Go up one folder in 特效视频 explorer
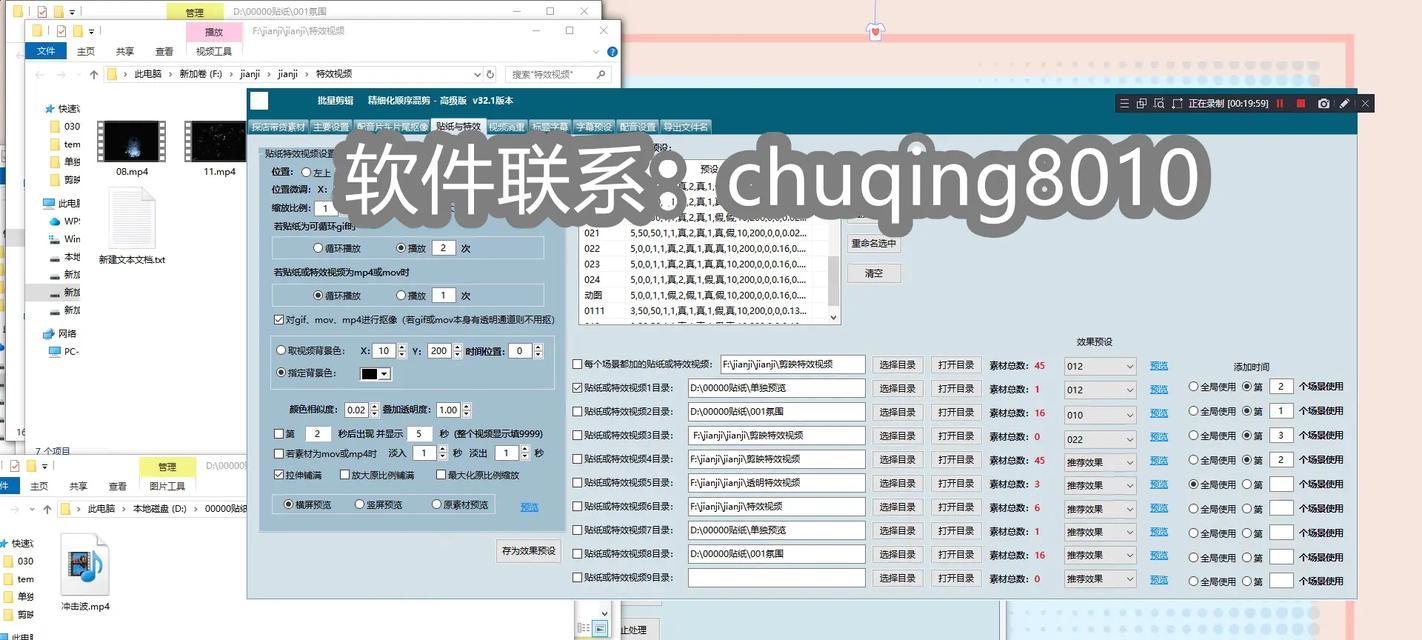This screenshot has height=640, width=1422. 94,74
